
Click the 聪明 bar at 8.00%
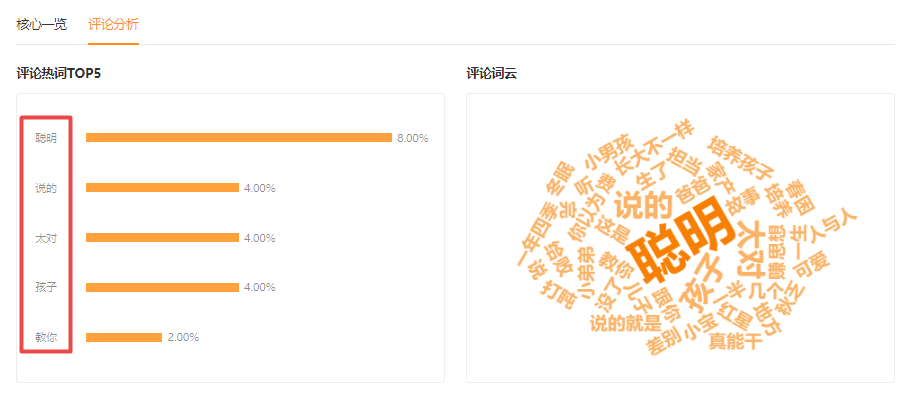coord(239,138)
